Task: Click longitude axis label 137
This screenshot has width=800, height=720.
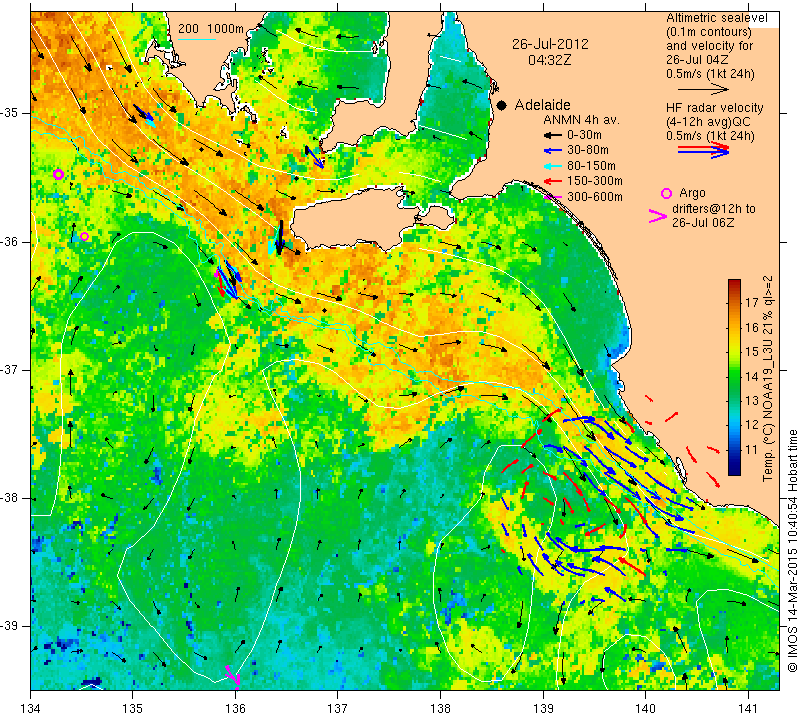Action: (338, 709)
